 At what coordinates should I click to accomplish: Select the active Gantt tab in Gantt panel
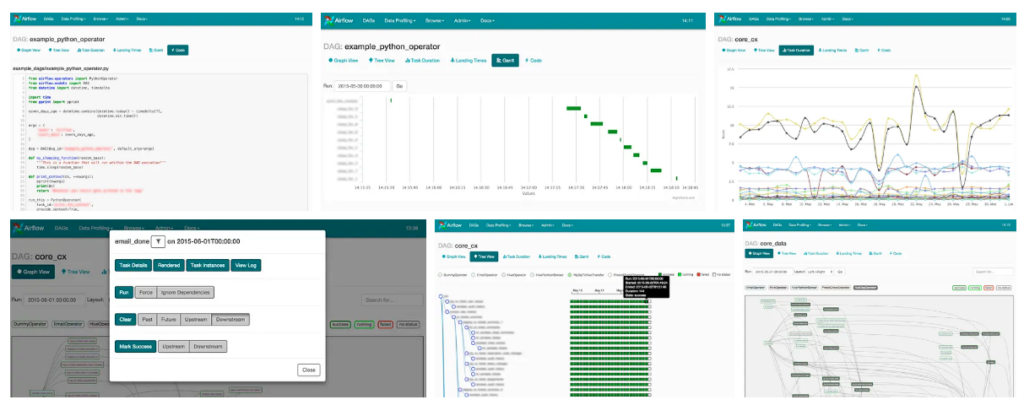tap(504, 60)
